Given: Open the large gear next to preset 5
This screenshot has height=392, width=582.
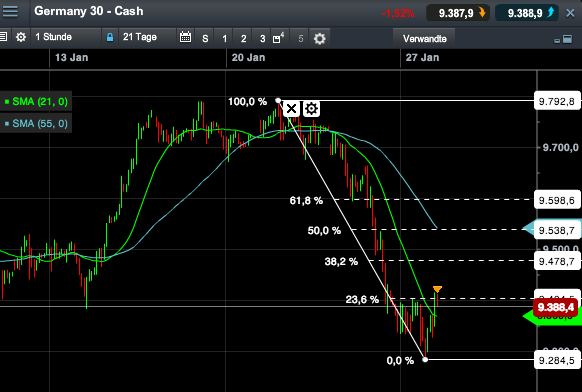Looking at the screenshot, I should 319,38.
